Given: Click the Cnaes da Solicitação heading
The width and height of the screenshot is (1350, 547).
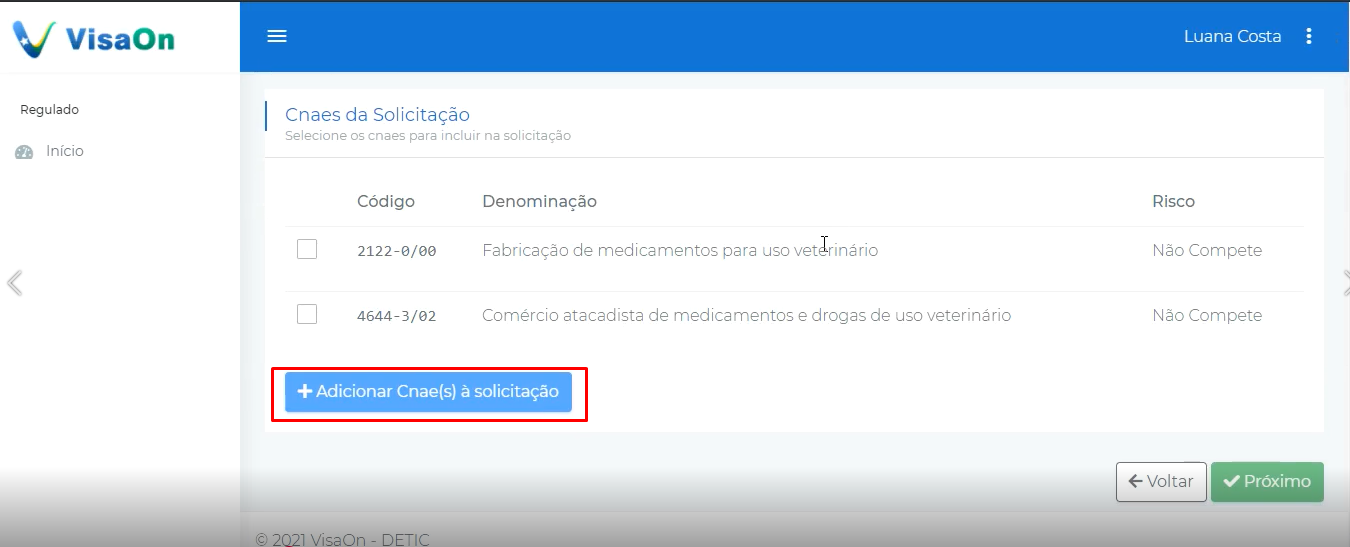Looking at the screenshot, I should pyautogui.click(x=377, y=114).
